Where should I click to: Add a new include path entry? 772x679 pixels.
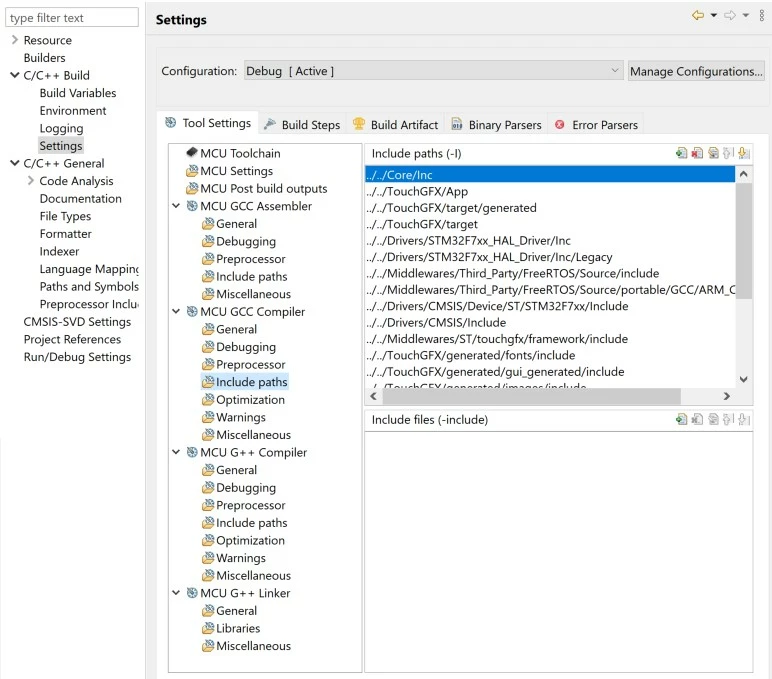pyautogui.click(x=681, y=154)
